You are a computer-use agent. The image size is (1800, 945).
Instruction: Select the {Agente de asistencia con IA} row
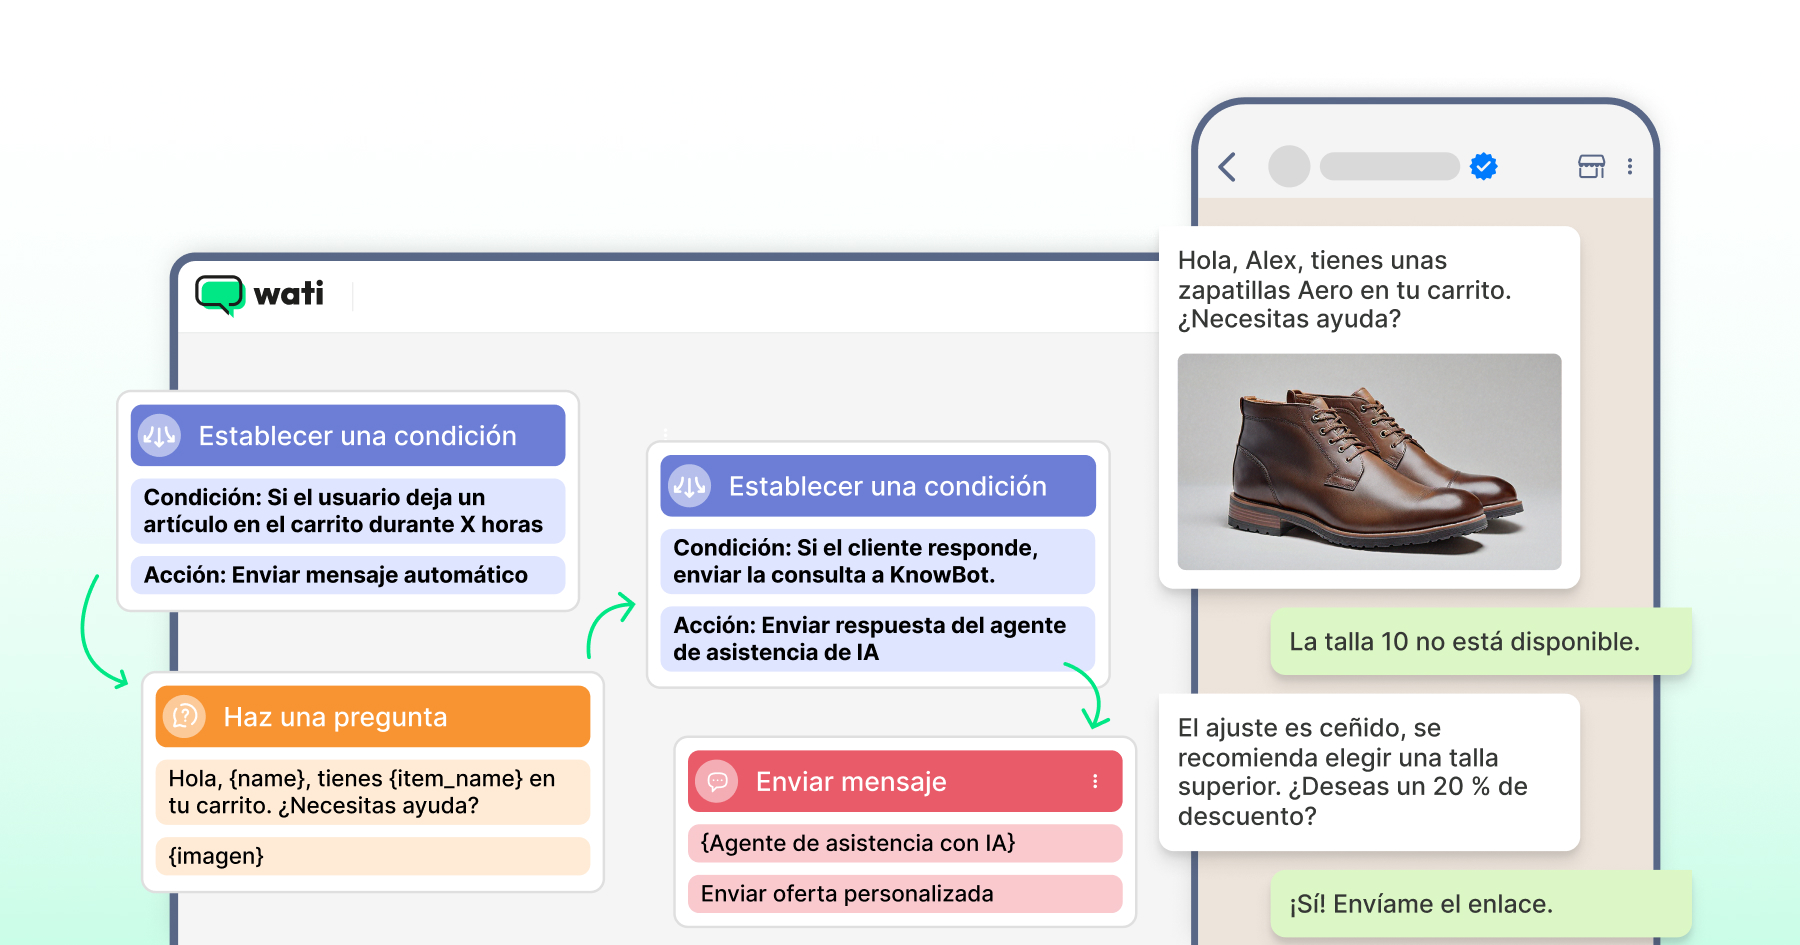point(905,843)
